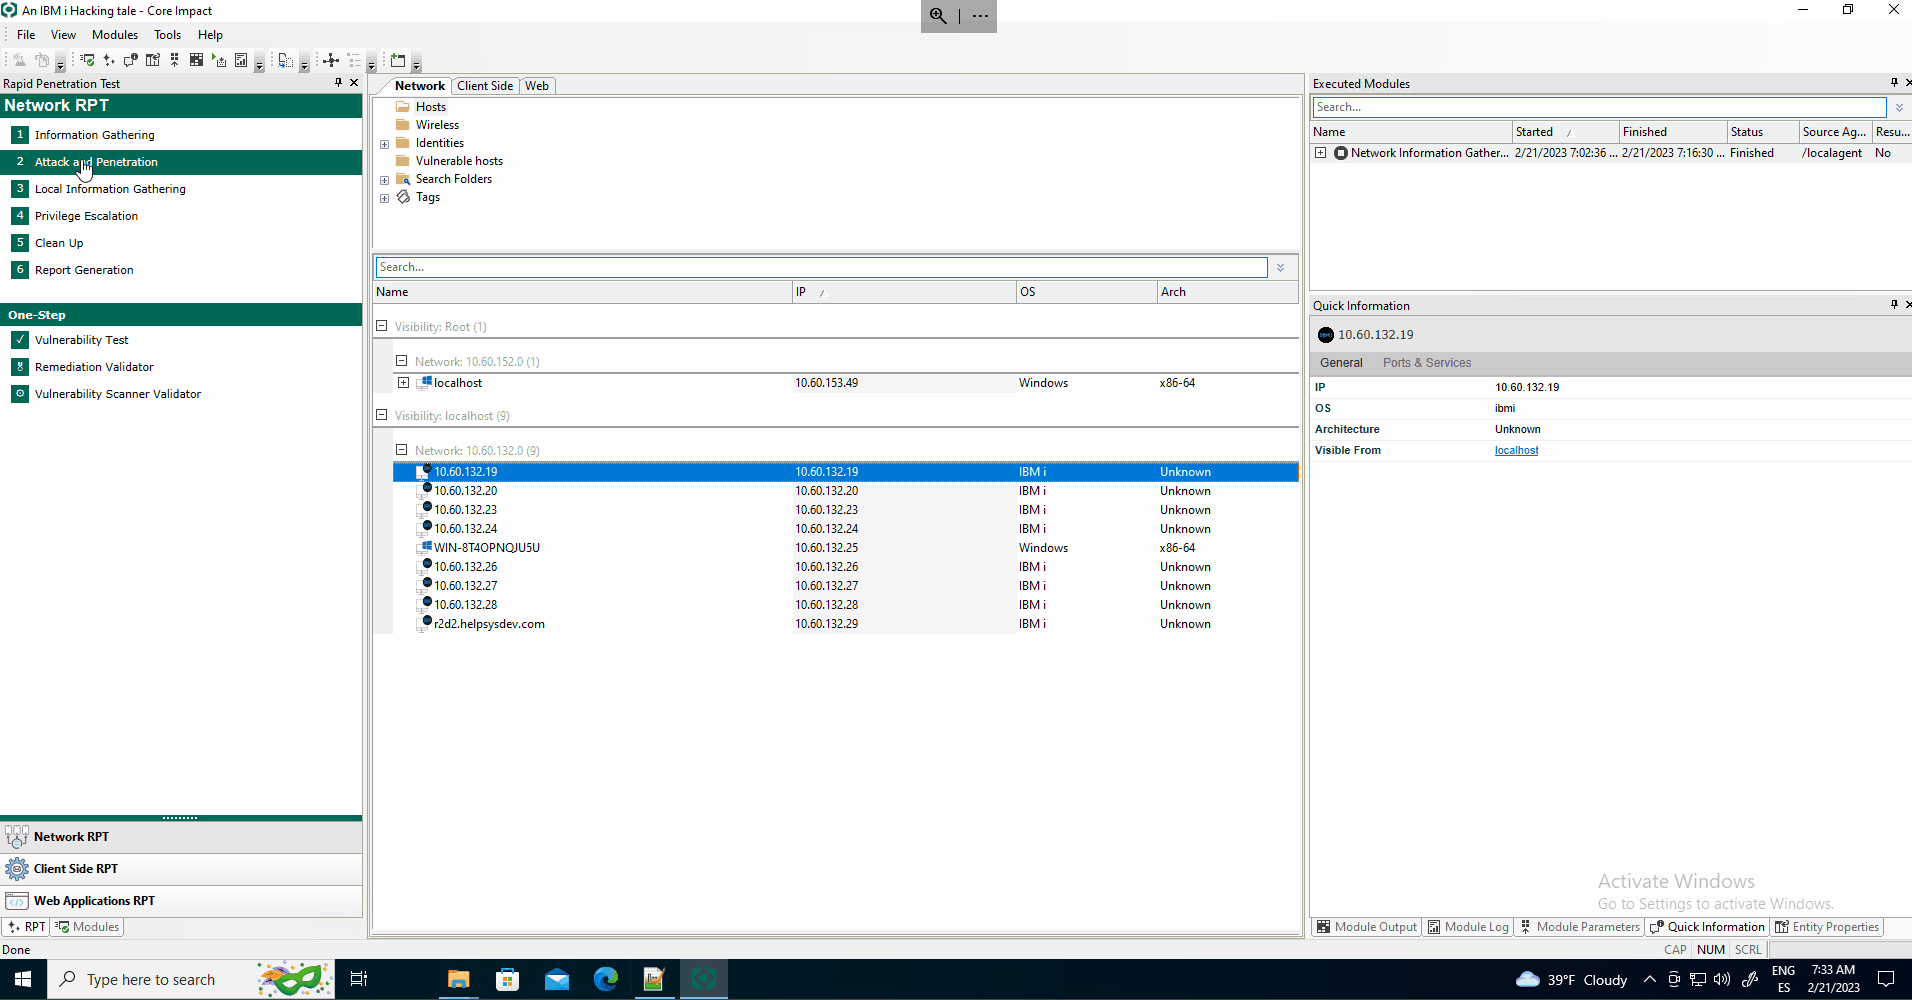Sort hosts by IP column
The height and width of the screenshot is (1000, 1912).
[904, 292]
